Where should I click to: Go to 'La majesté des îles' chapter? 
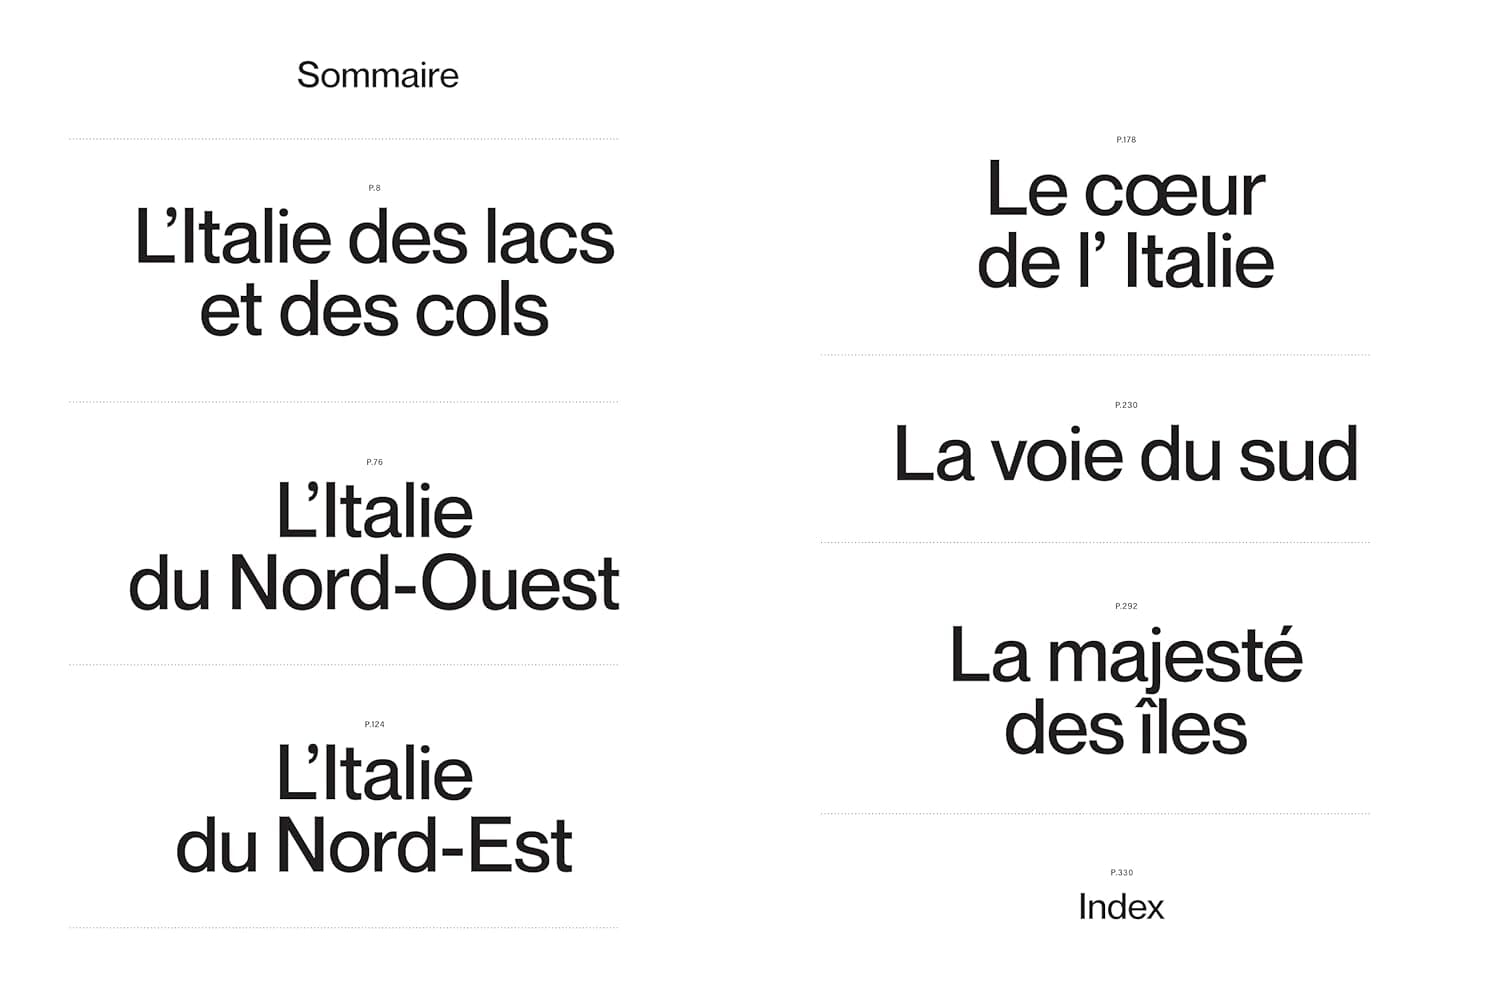(x=1125, y=692)
